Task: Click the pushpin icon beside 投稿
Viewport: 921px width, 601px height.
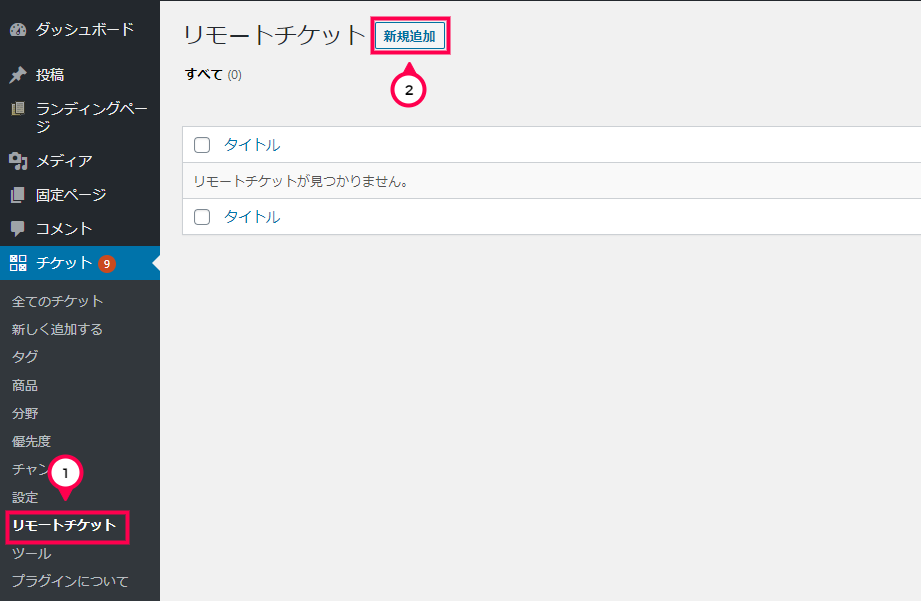Action: (x=18, y=75)
